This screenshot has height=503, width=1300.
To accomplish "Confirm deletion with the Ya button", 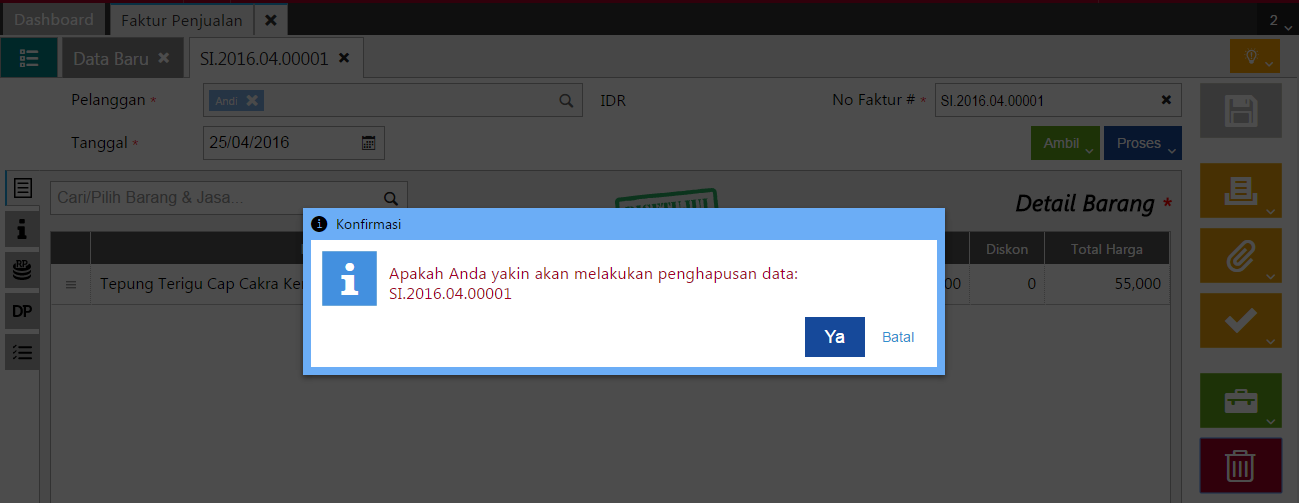I will (x=834, y=337).
